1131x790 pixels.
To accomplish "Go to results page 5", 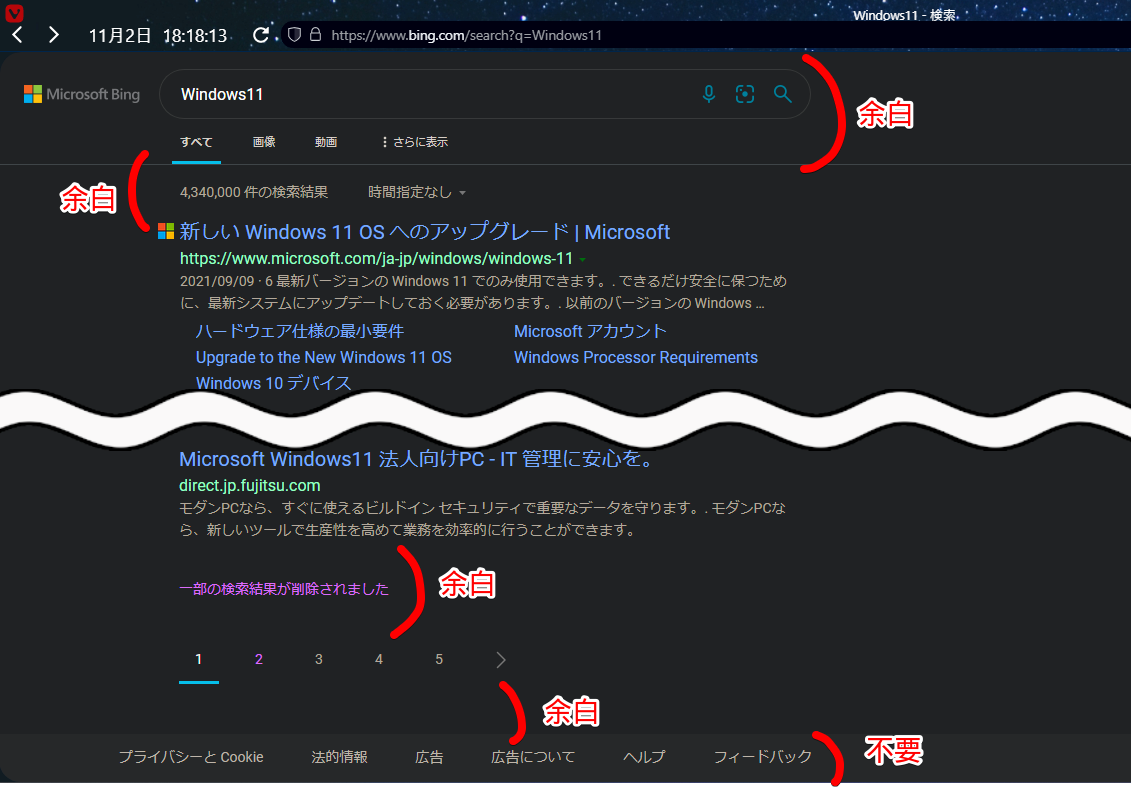I will (x=439, y=659).
